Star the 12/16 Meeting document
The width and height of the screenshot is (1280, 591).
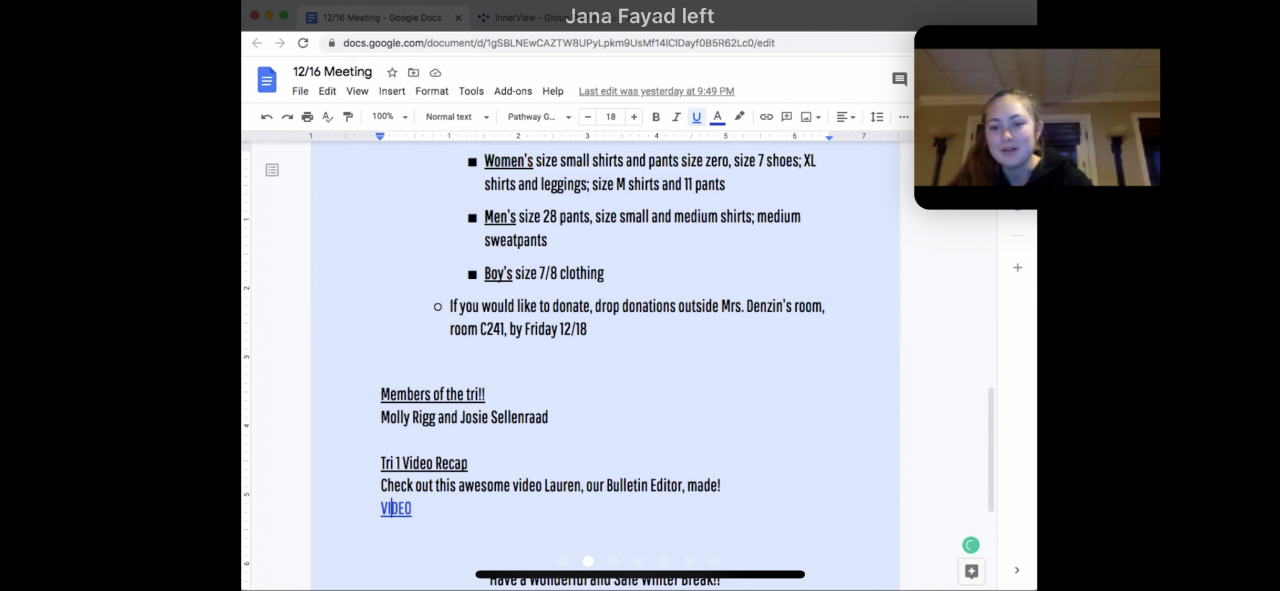(392, 73)
